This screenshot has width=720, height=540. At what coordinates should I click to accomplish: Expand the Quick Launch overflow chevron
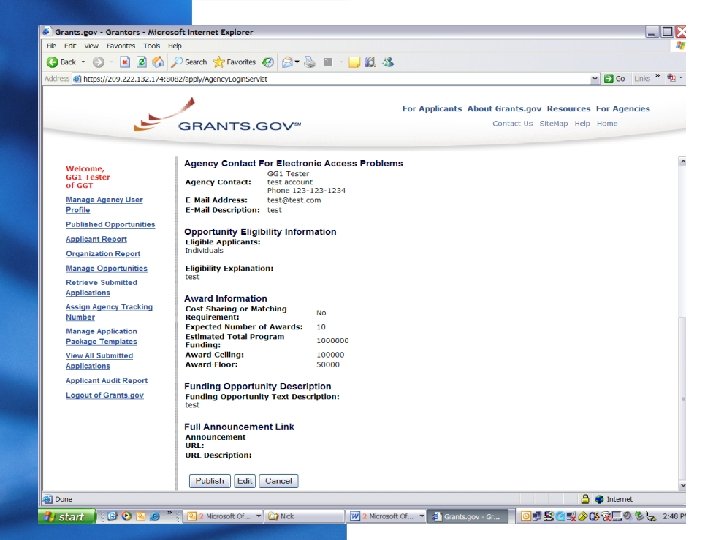tap(169, 513)
